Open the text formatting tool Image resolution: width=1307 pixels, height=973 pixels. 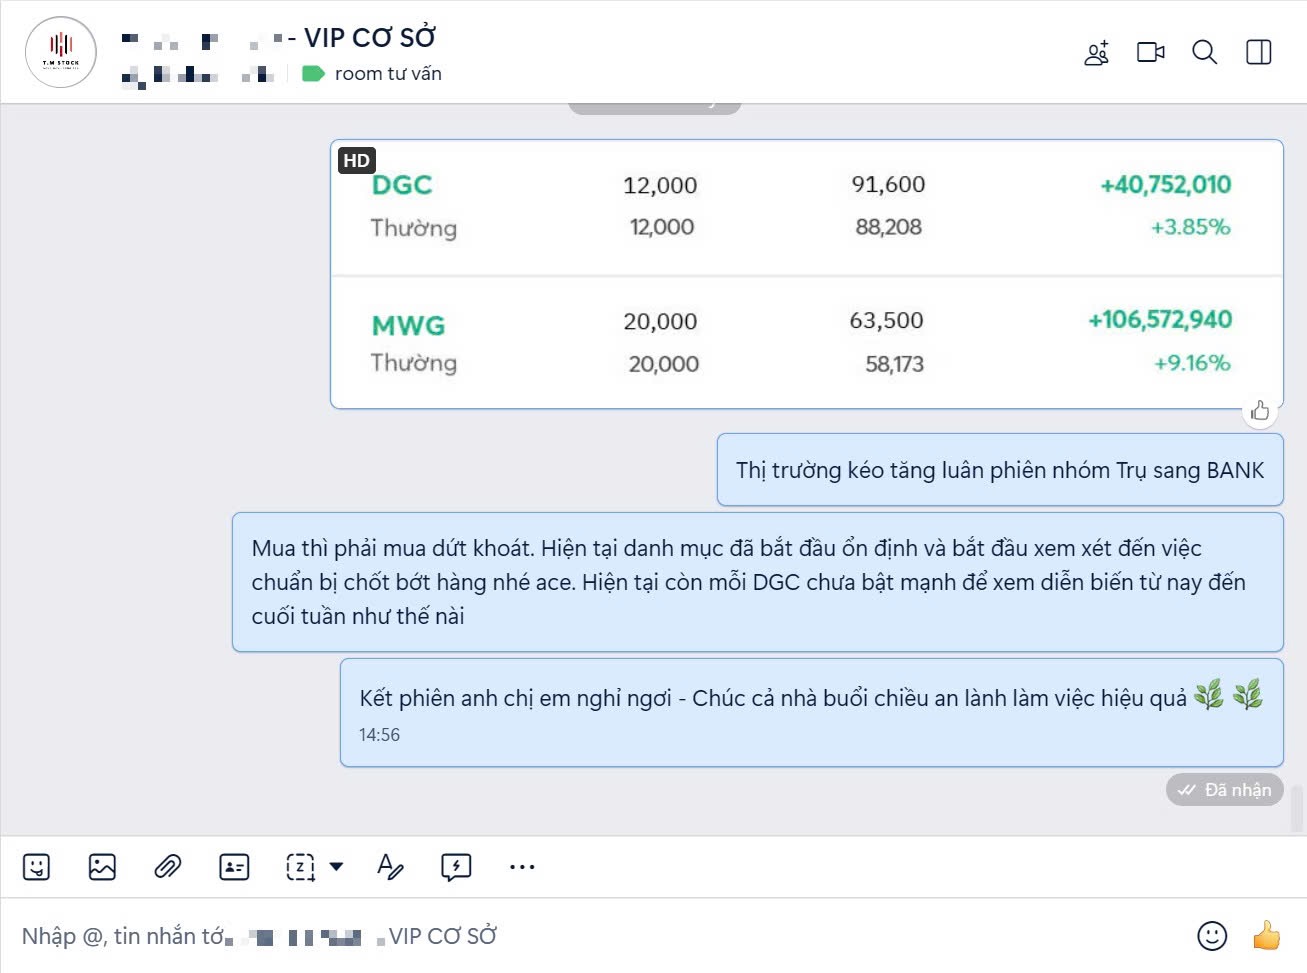coord(390,867)
